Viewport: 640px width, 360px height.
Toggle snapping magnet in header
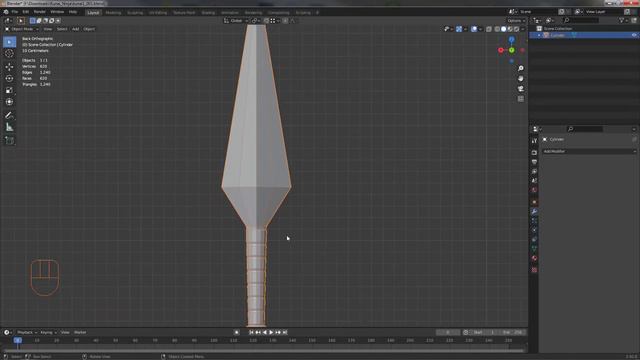pyautogui.click(x=266, y=20)
